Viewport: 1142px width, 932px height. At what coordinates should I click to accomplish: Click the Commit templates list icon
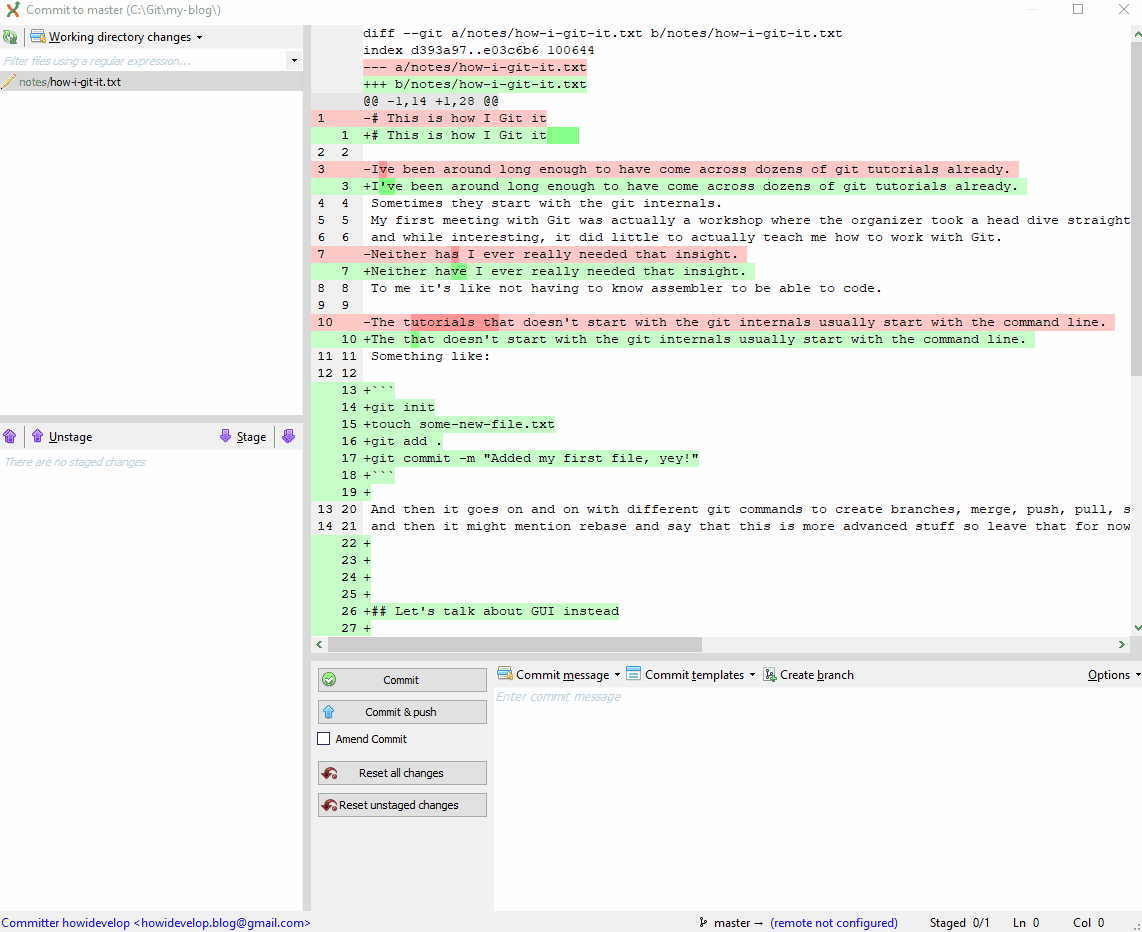point(632,674)
